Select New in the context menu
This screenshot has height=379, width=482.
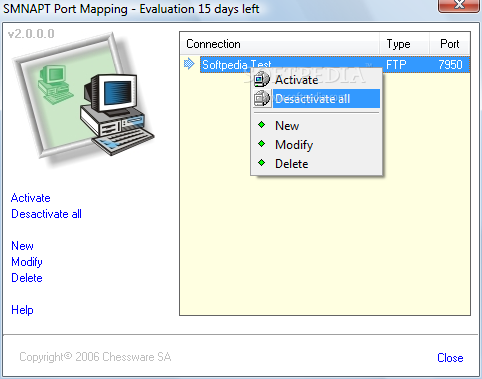click(316, 126)
